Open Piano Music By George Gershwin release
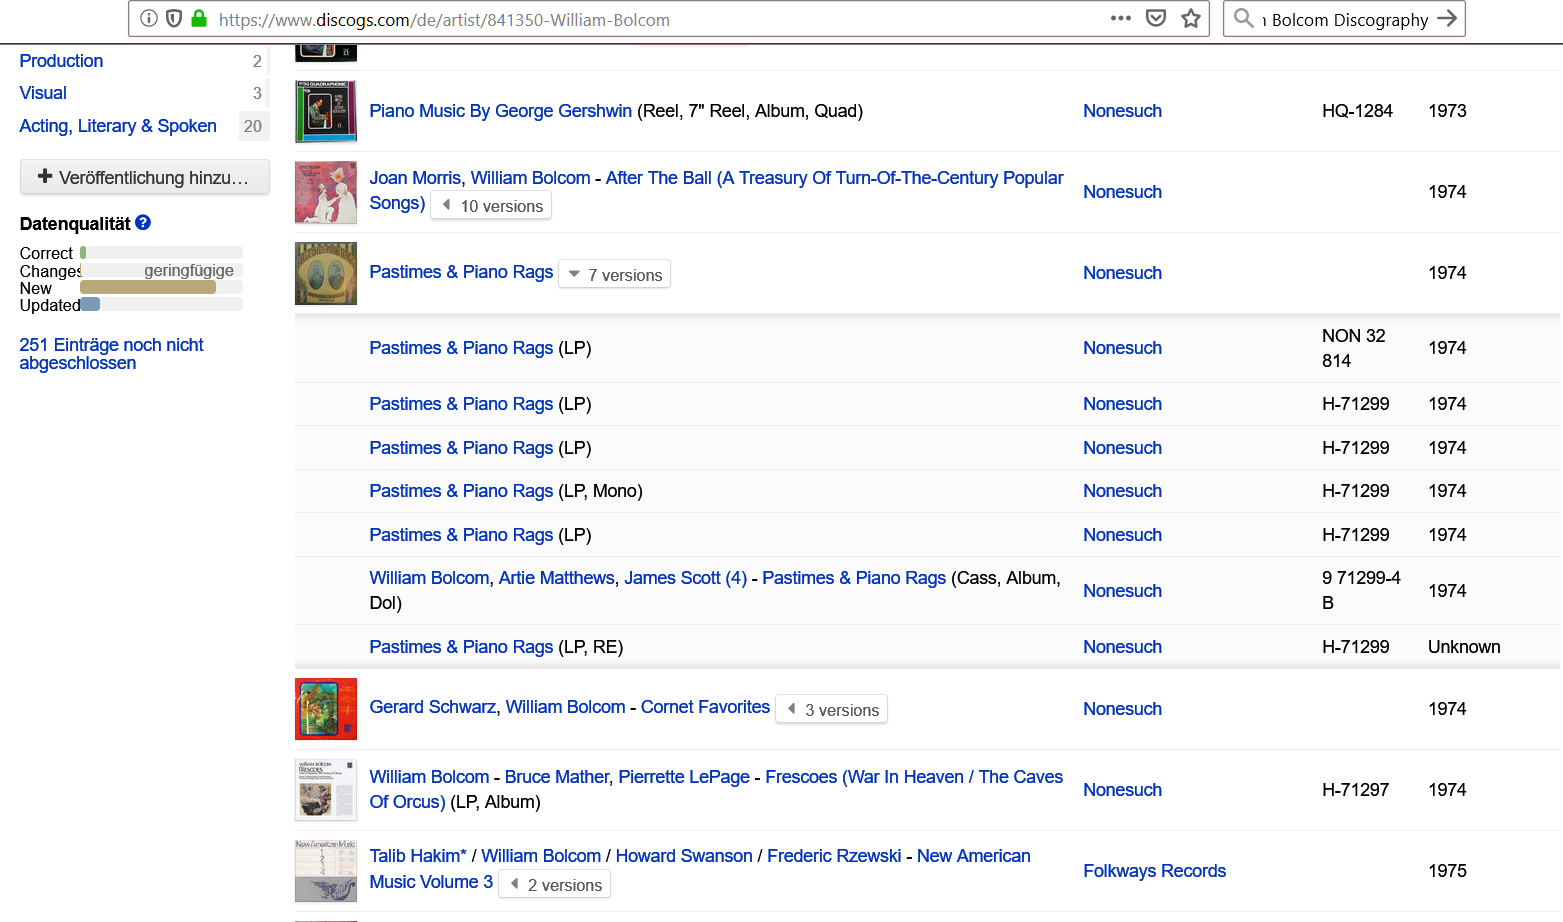1563x922 pixels. point(500,111)
